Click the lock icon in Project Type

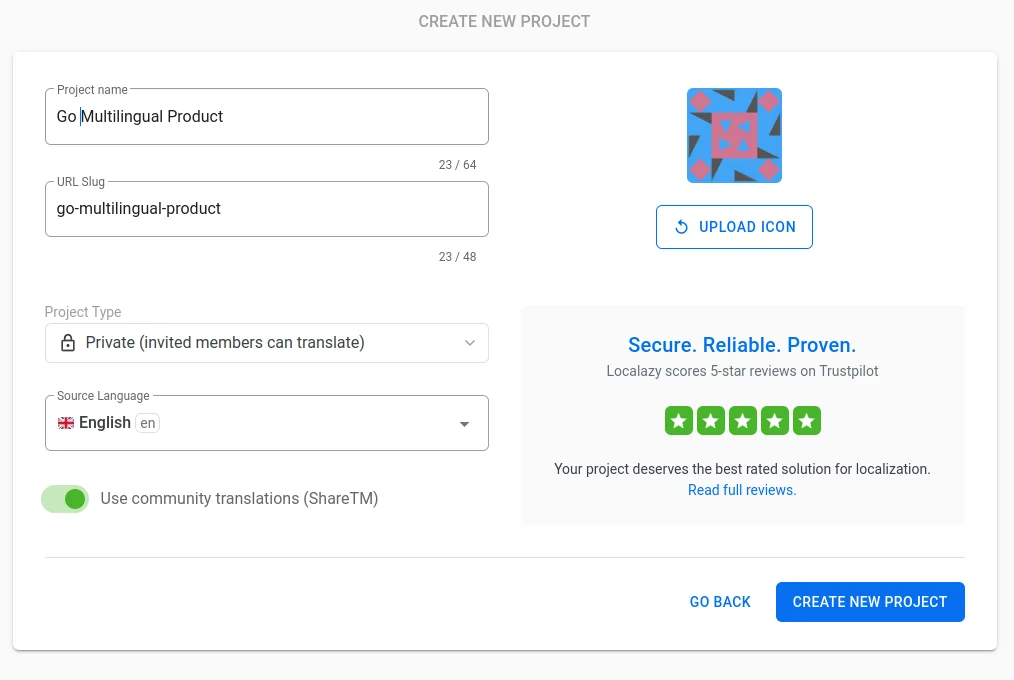[x=68, y=343]
